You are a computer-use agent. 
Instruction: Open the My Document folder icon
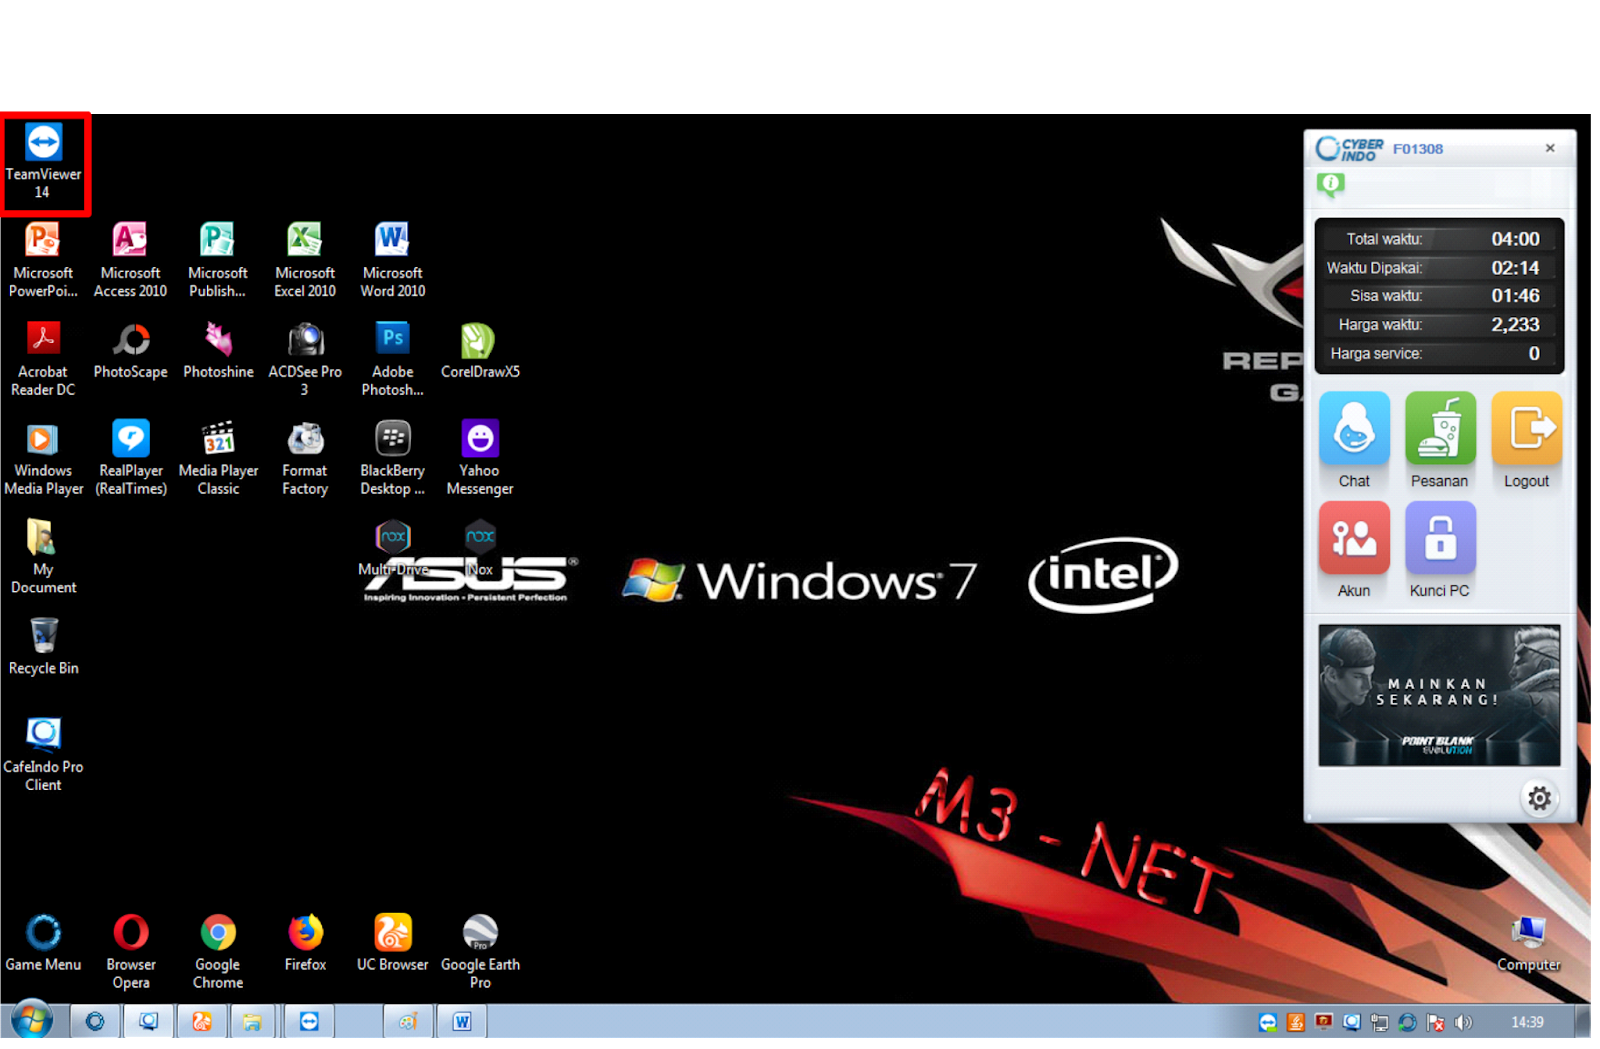[43, 557]
